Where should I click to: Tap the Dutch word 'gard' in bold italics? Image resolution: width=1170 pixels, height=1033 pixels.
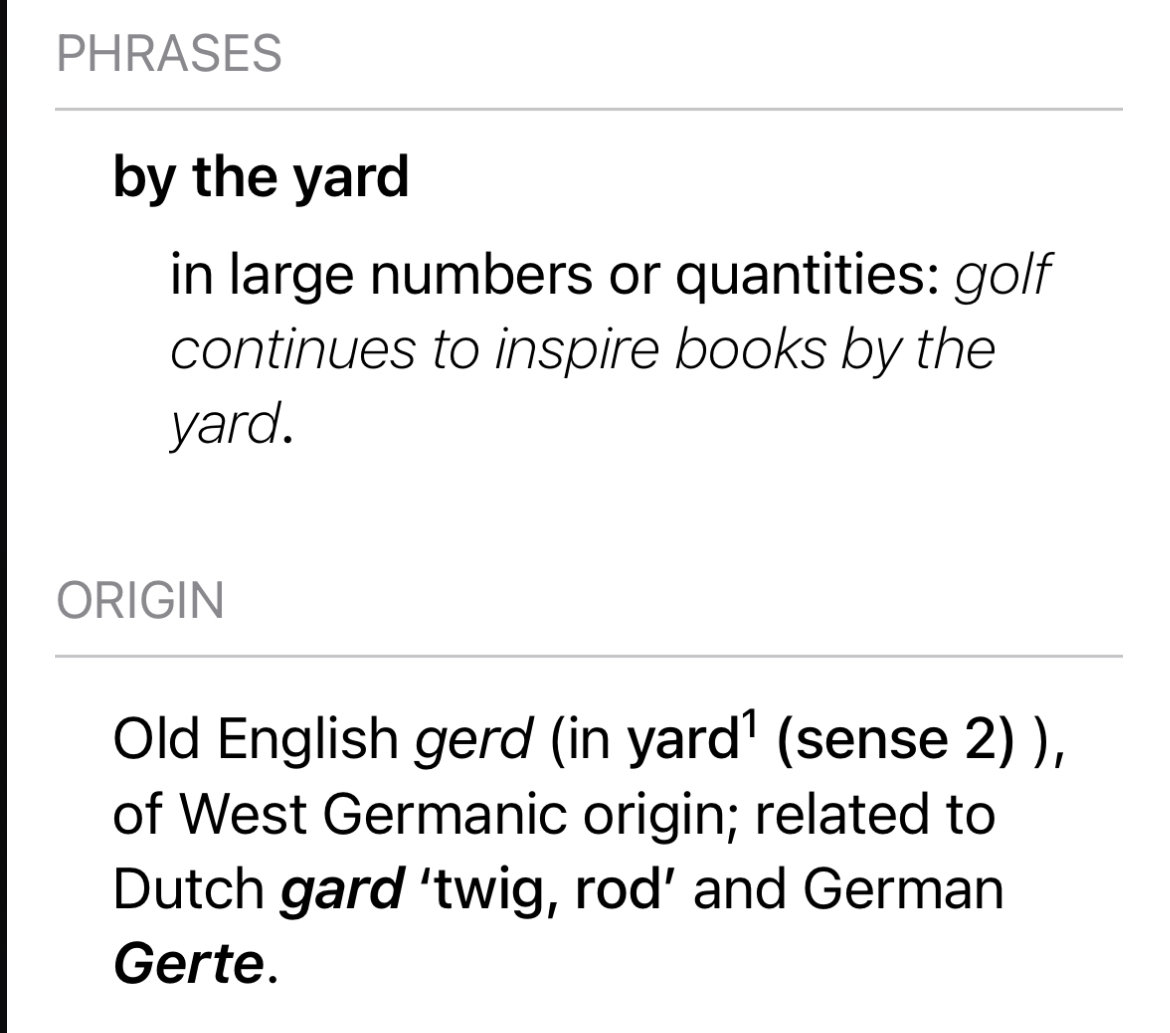[341, 890]
